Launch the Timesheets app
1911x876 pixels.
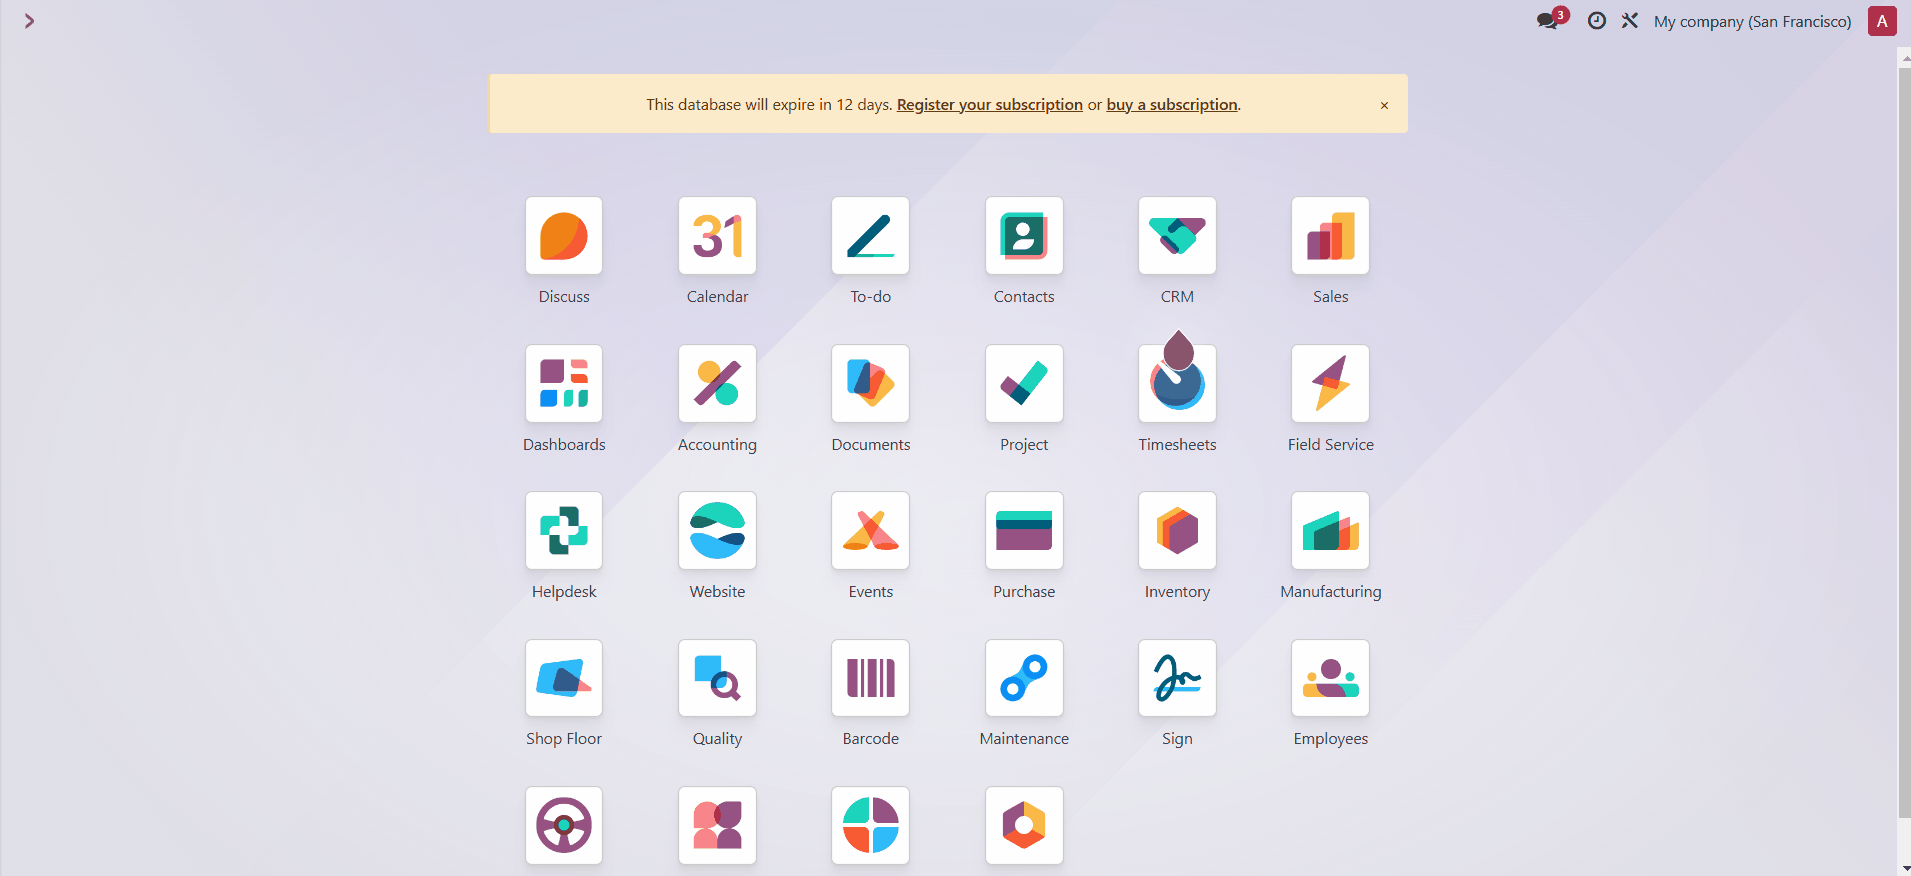1177,384
